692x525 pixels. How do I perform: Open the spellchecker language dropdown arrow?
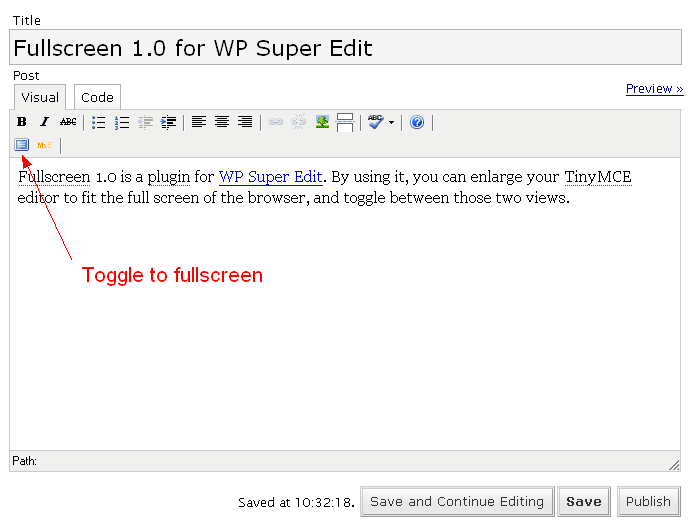click(391, 123)
